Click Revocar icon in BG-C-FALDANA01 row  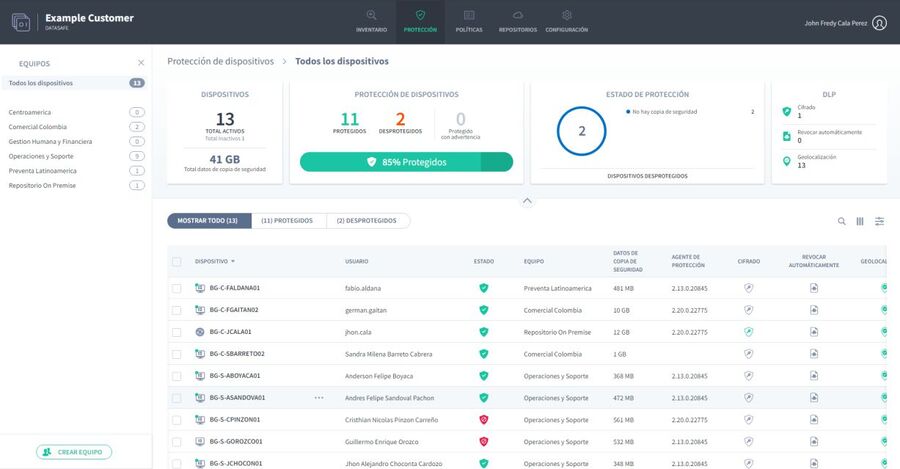814,288
